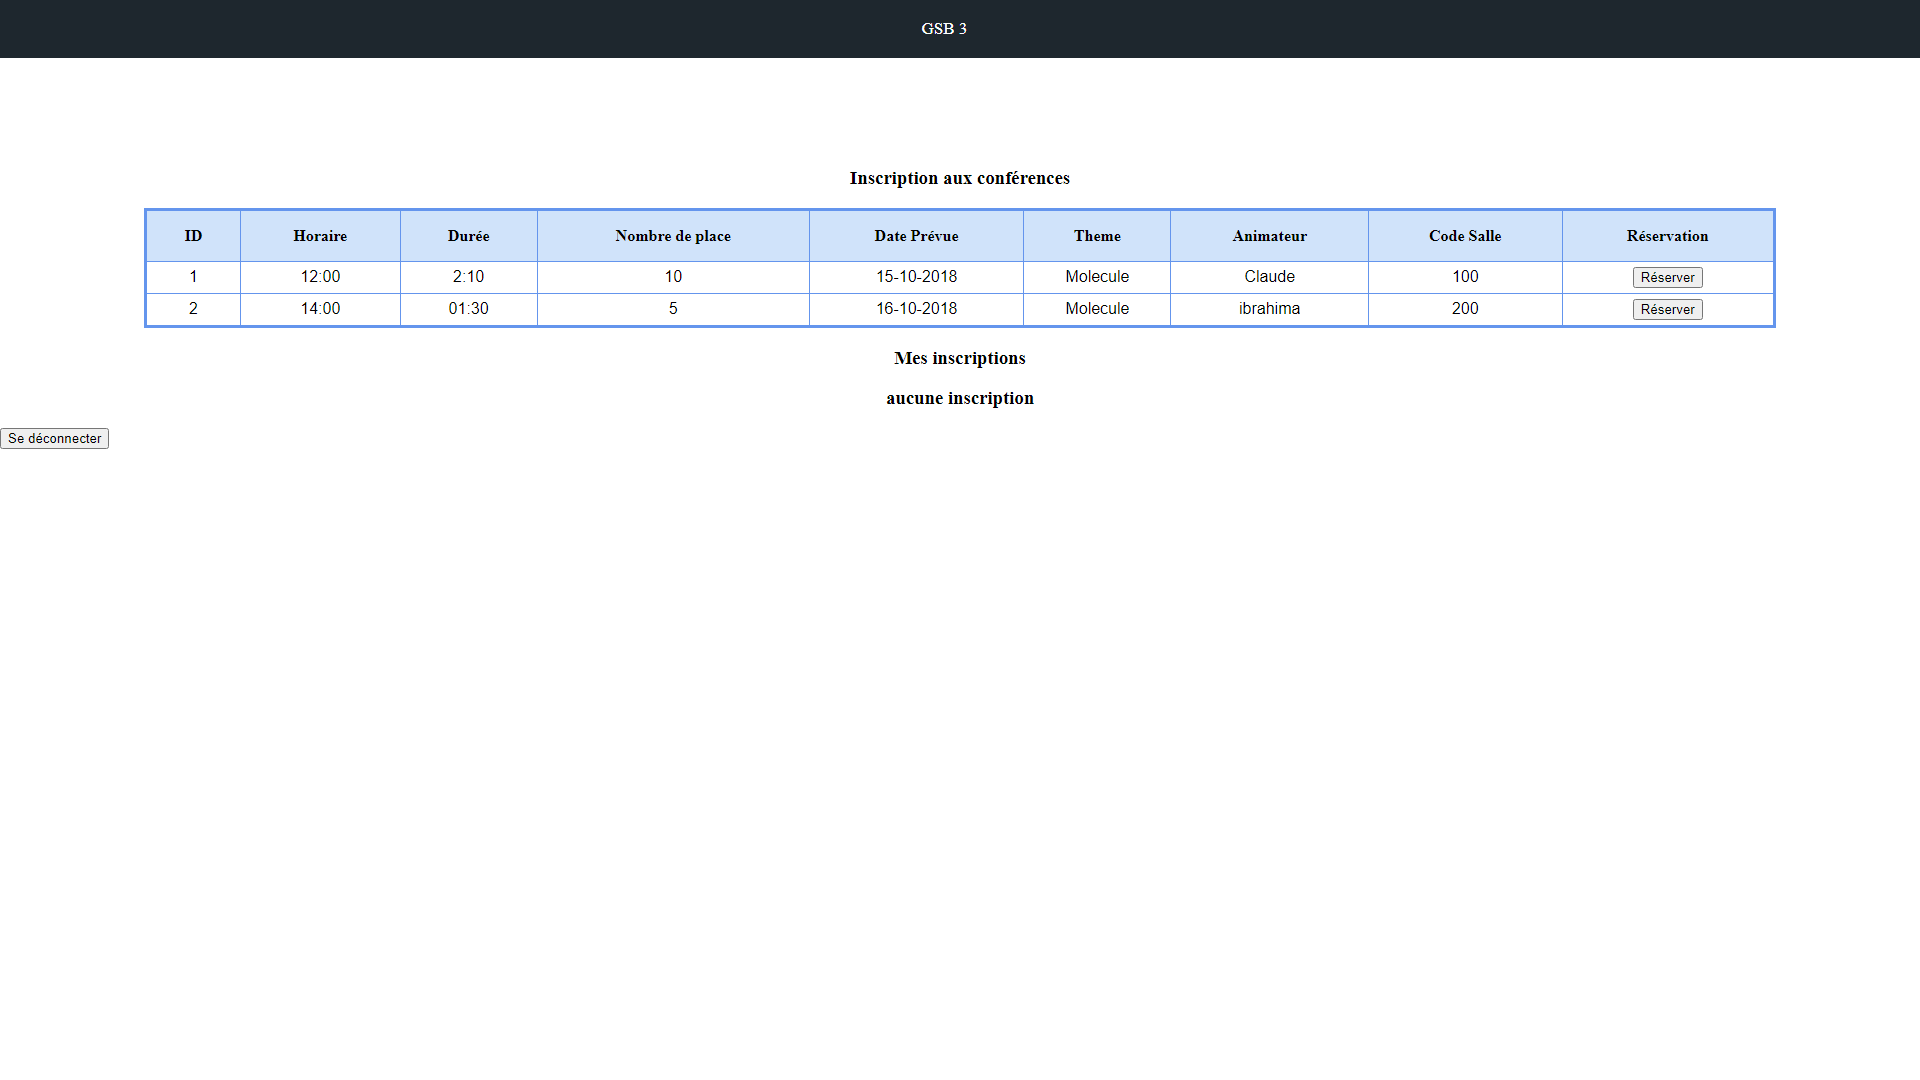This screenshot has width=1920, height=1080.
Task: Click the Date Prévue column header
Action: [x=916, y=236]
